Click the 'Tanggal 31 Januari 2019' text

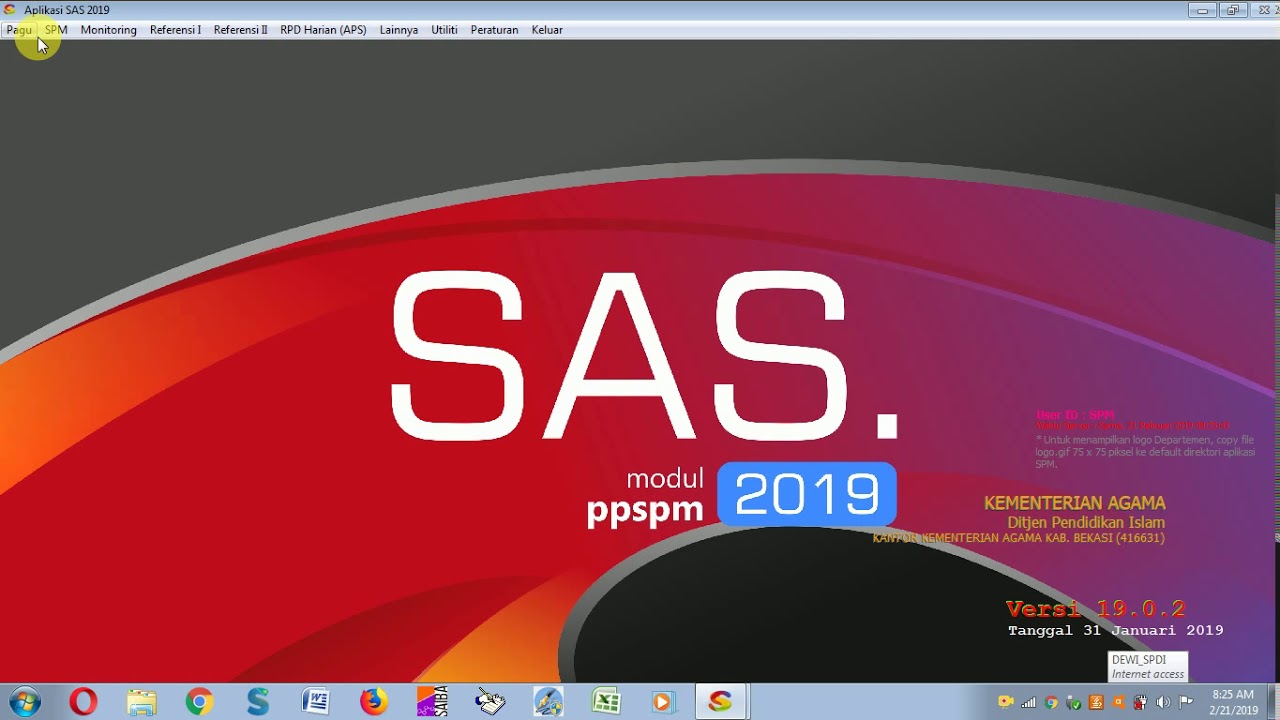coord(1116,630)
